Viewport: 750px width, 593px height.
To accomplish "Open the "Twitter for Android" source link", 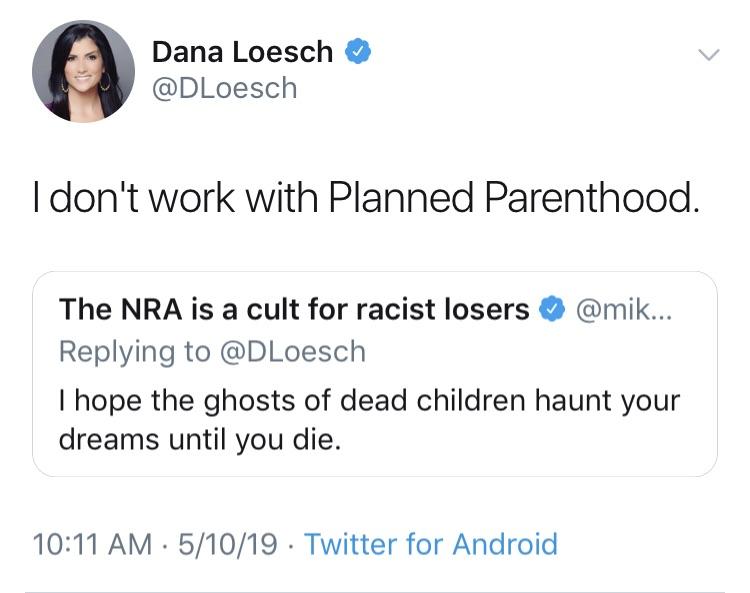I will coord(430,544).
